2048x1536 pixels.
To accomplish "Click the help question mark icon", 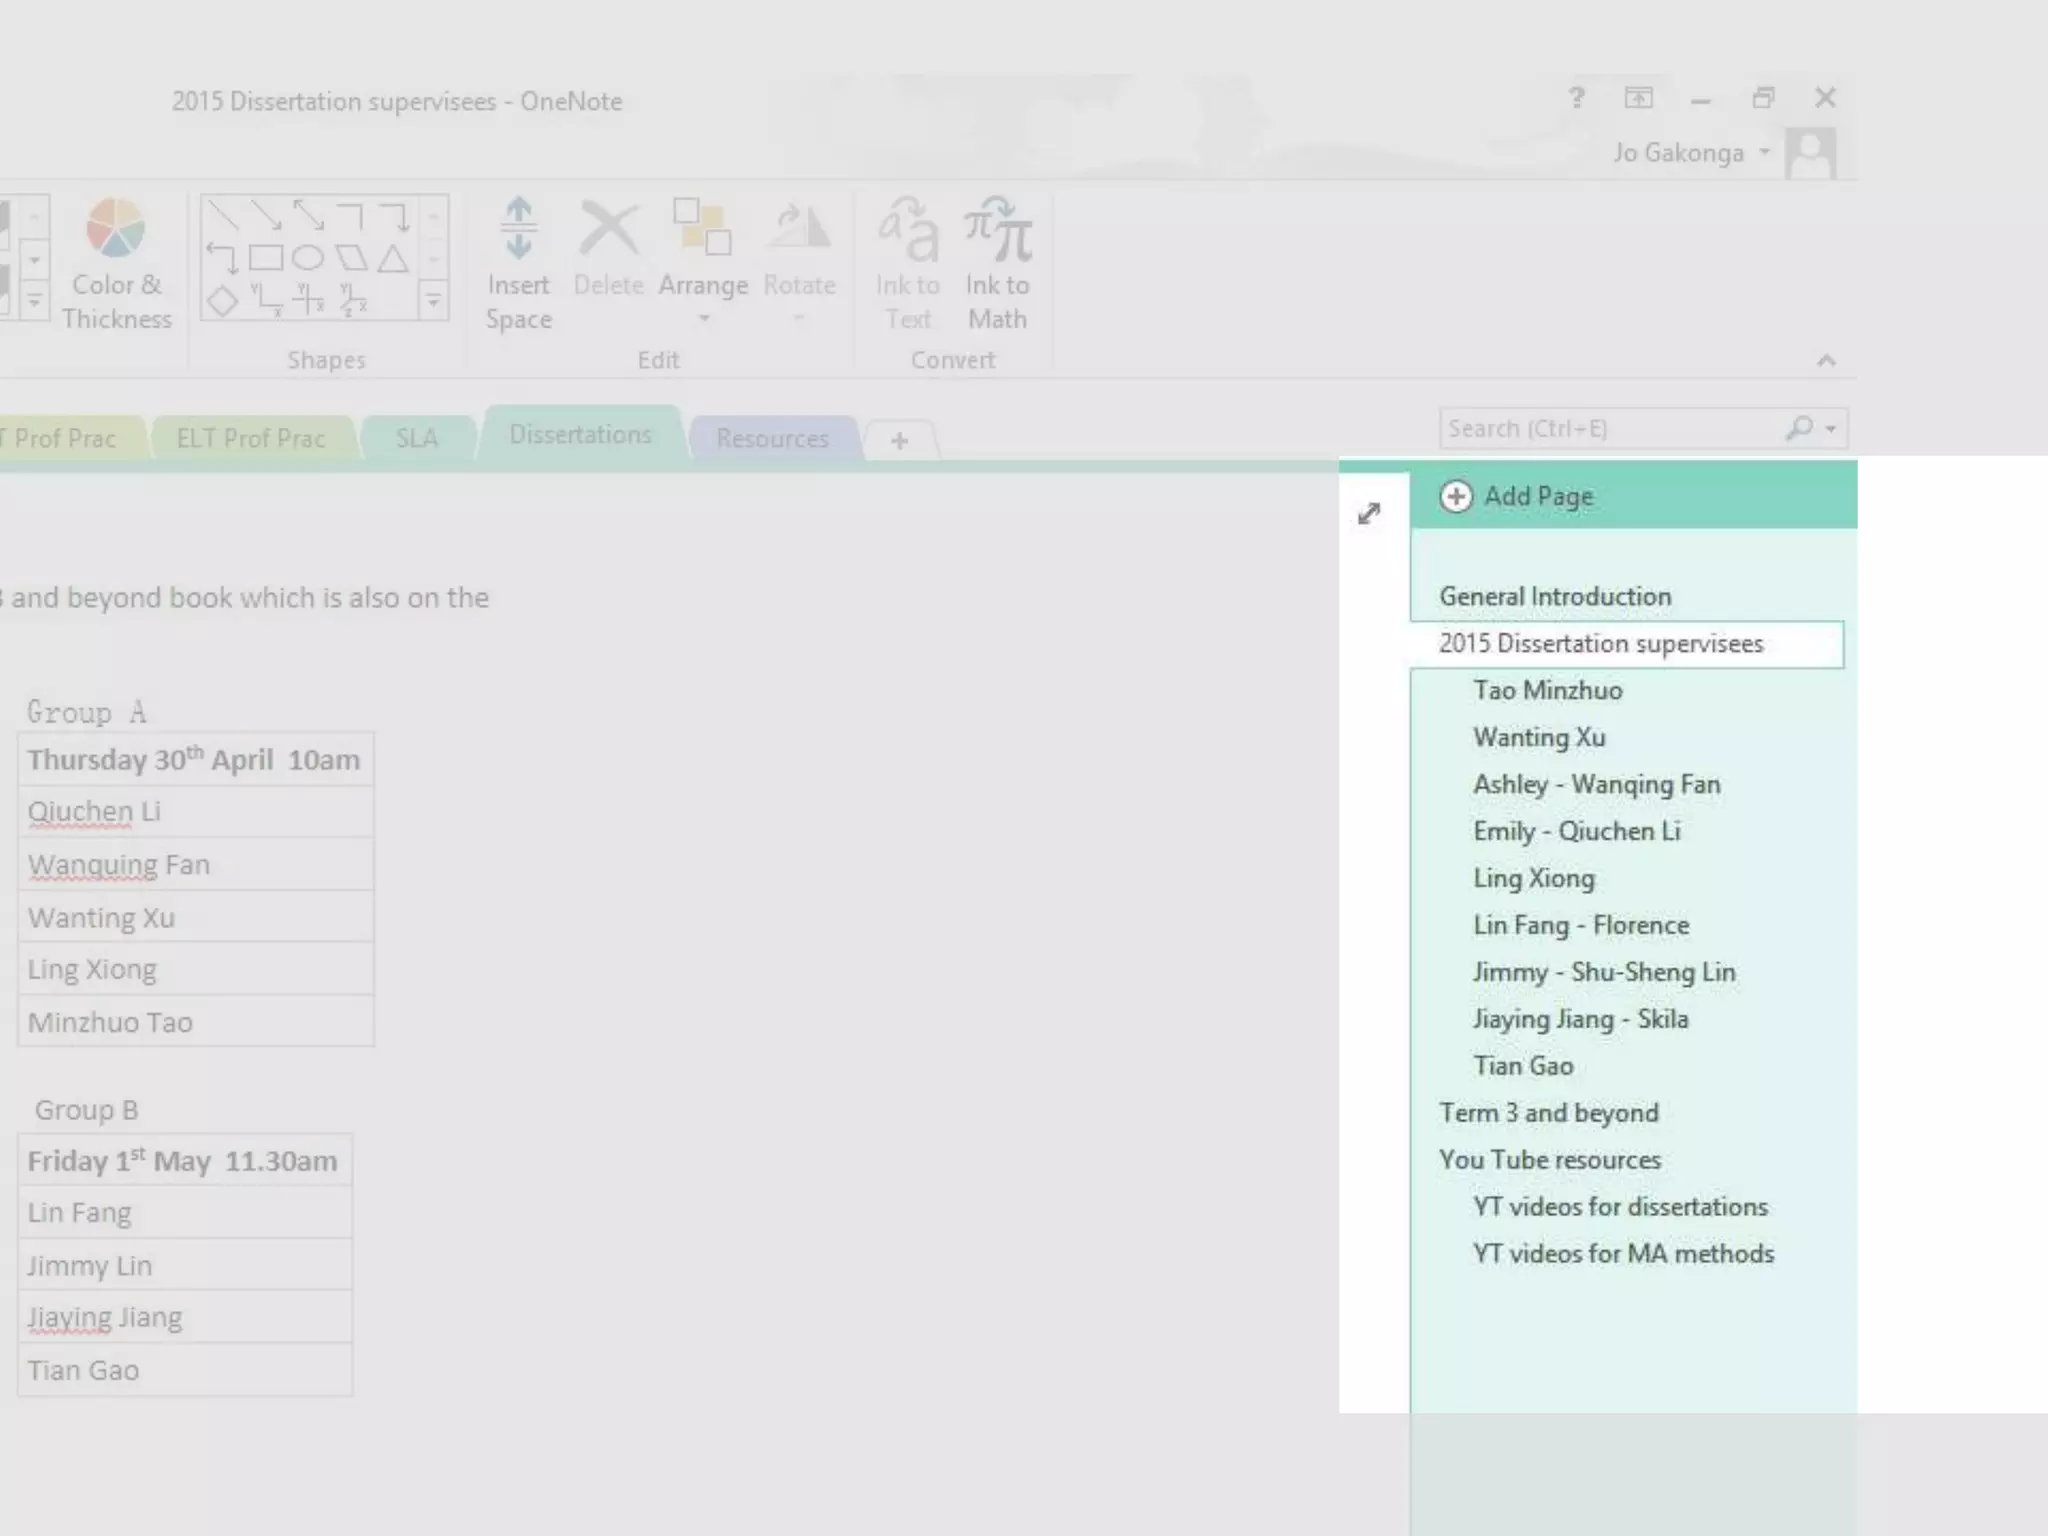I will point(1577,98).
